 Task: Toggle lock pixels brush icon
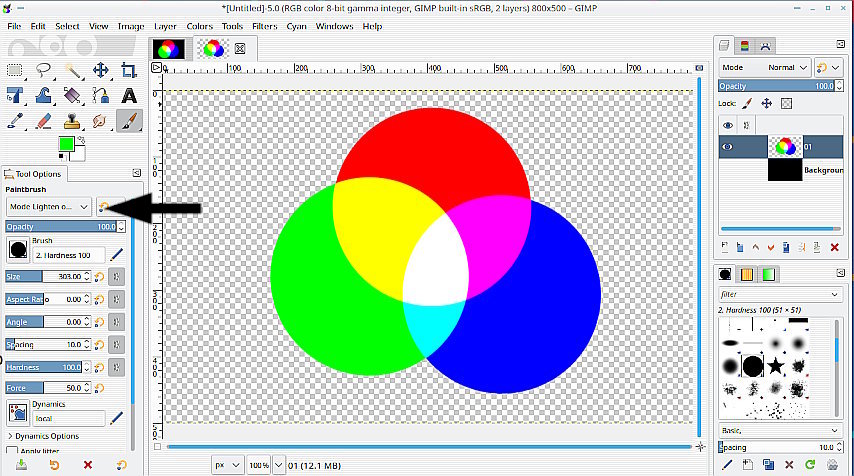[747, 103]
